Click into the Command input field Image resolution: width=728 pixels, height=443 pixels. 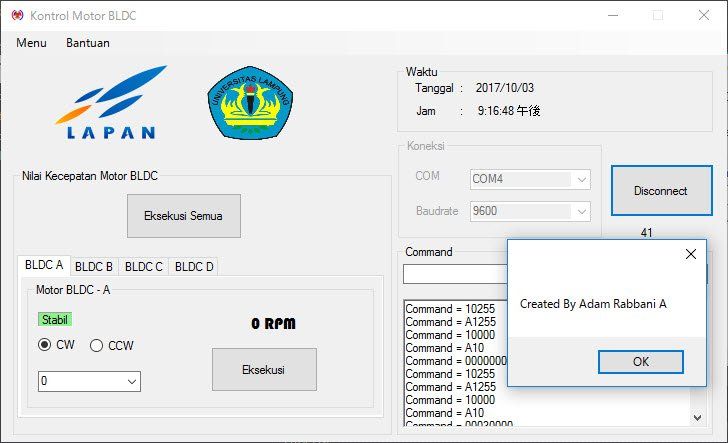455,274
